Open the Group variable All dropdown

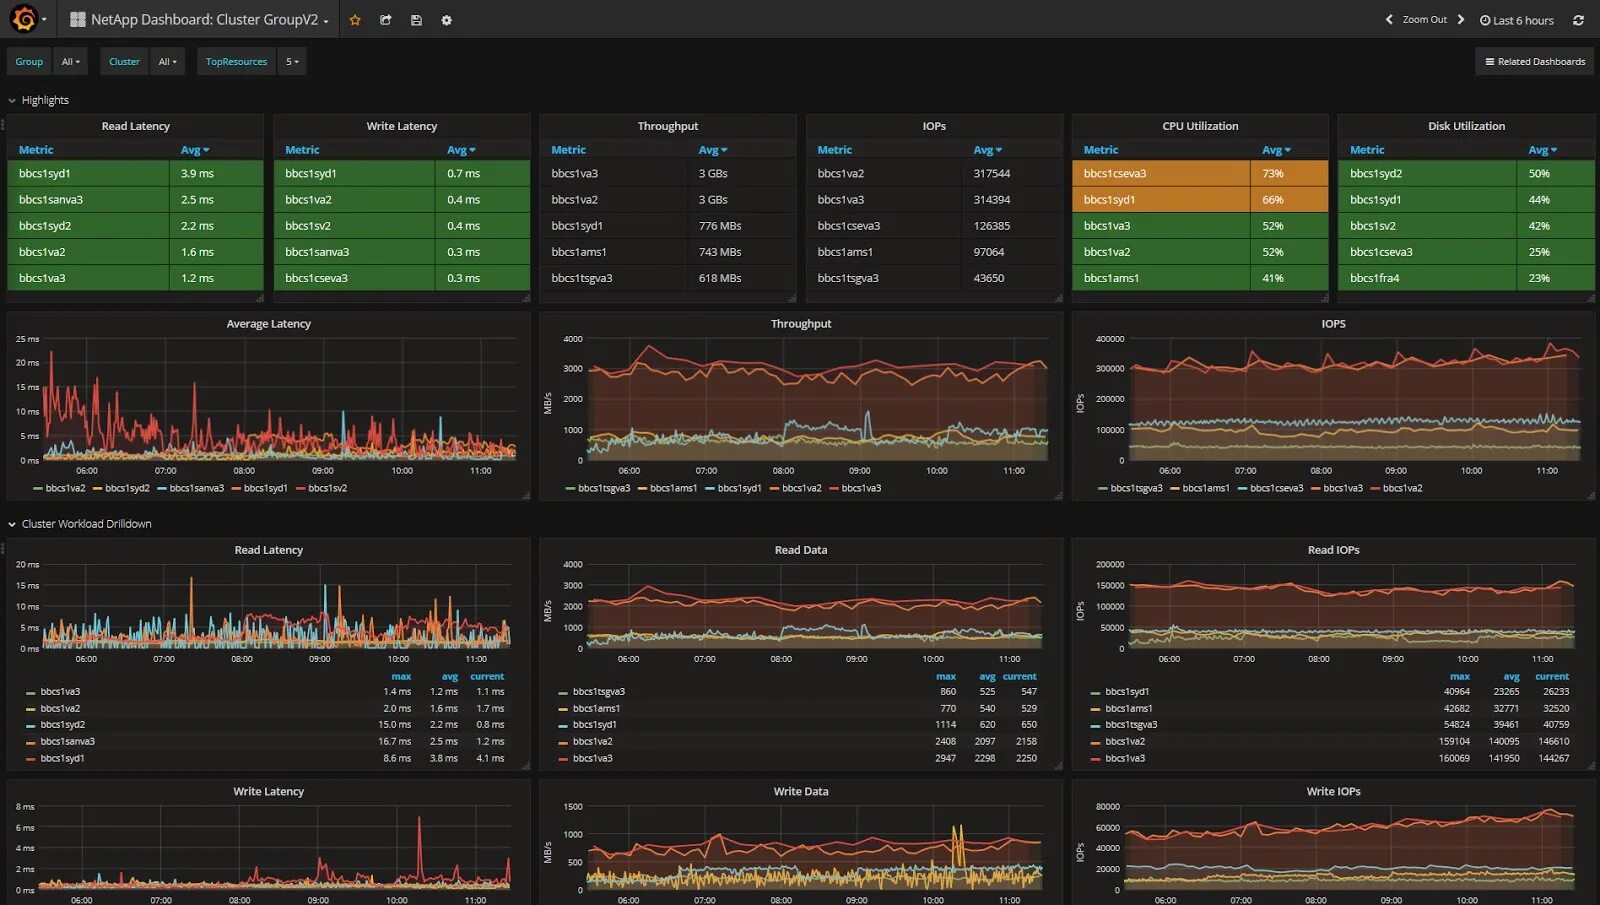click(x=71, y=62)
